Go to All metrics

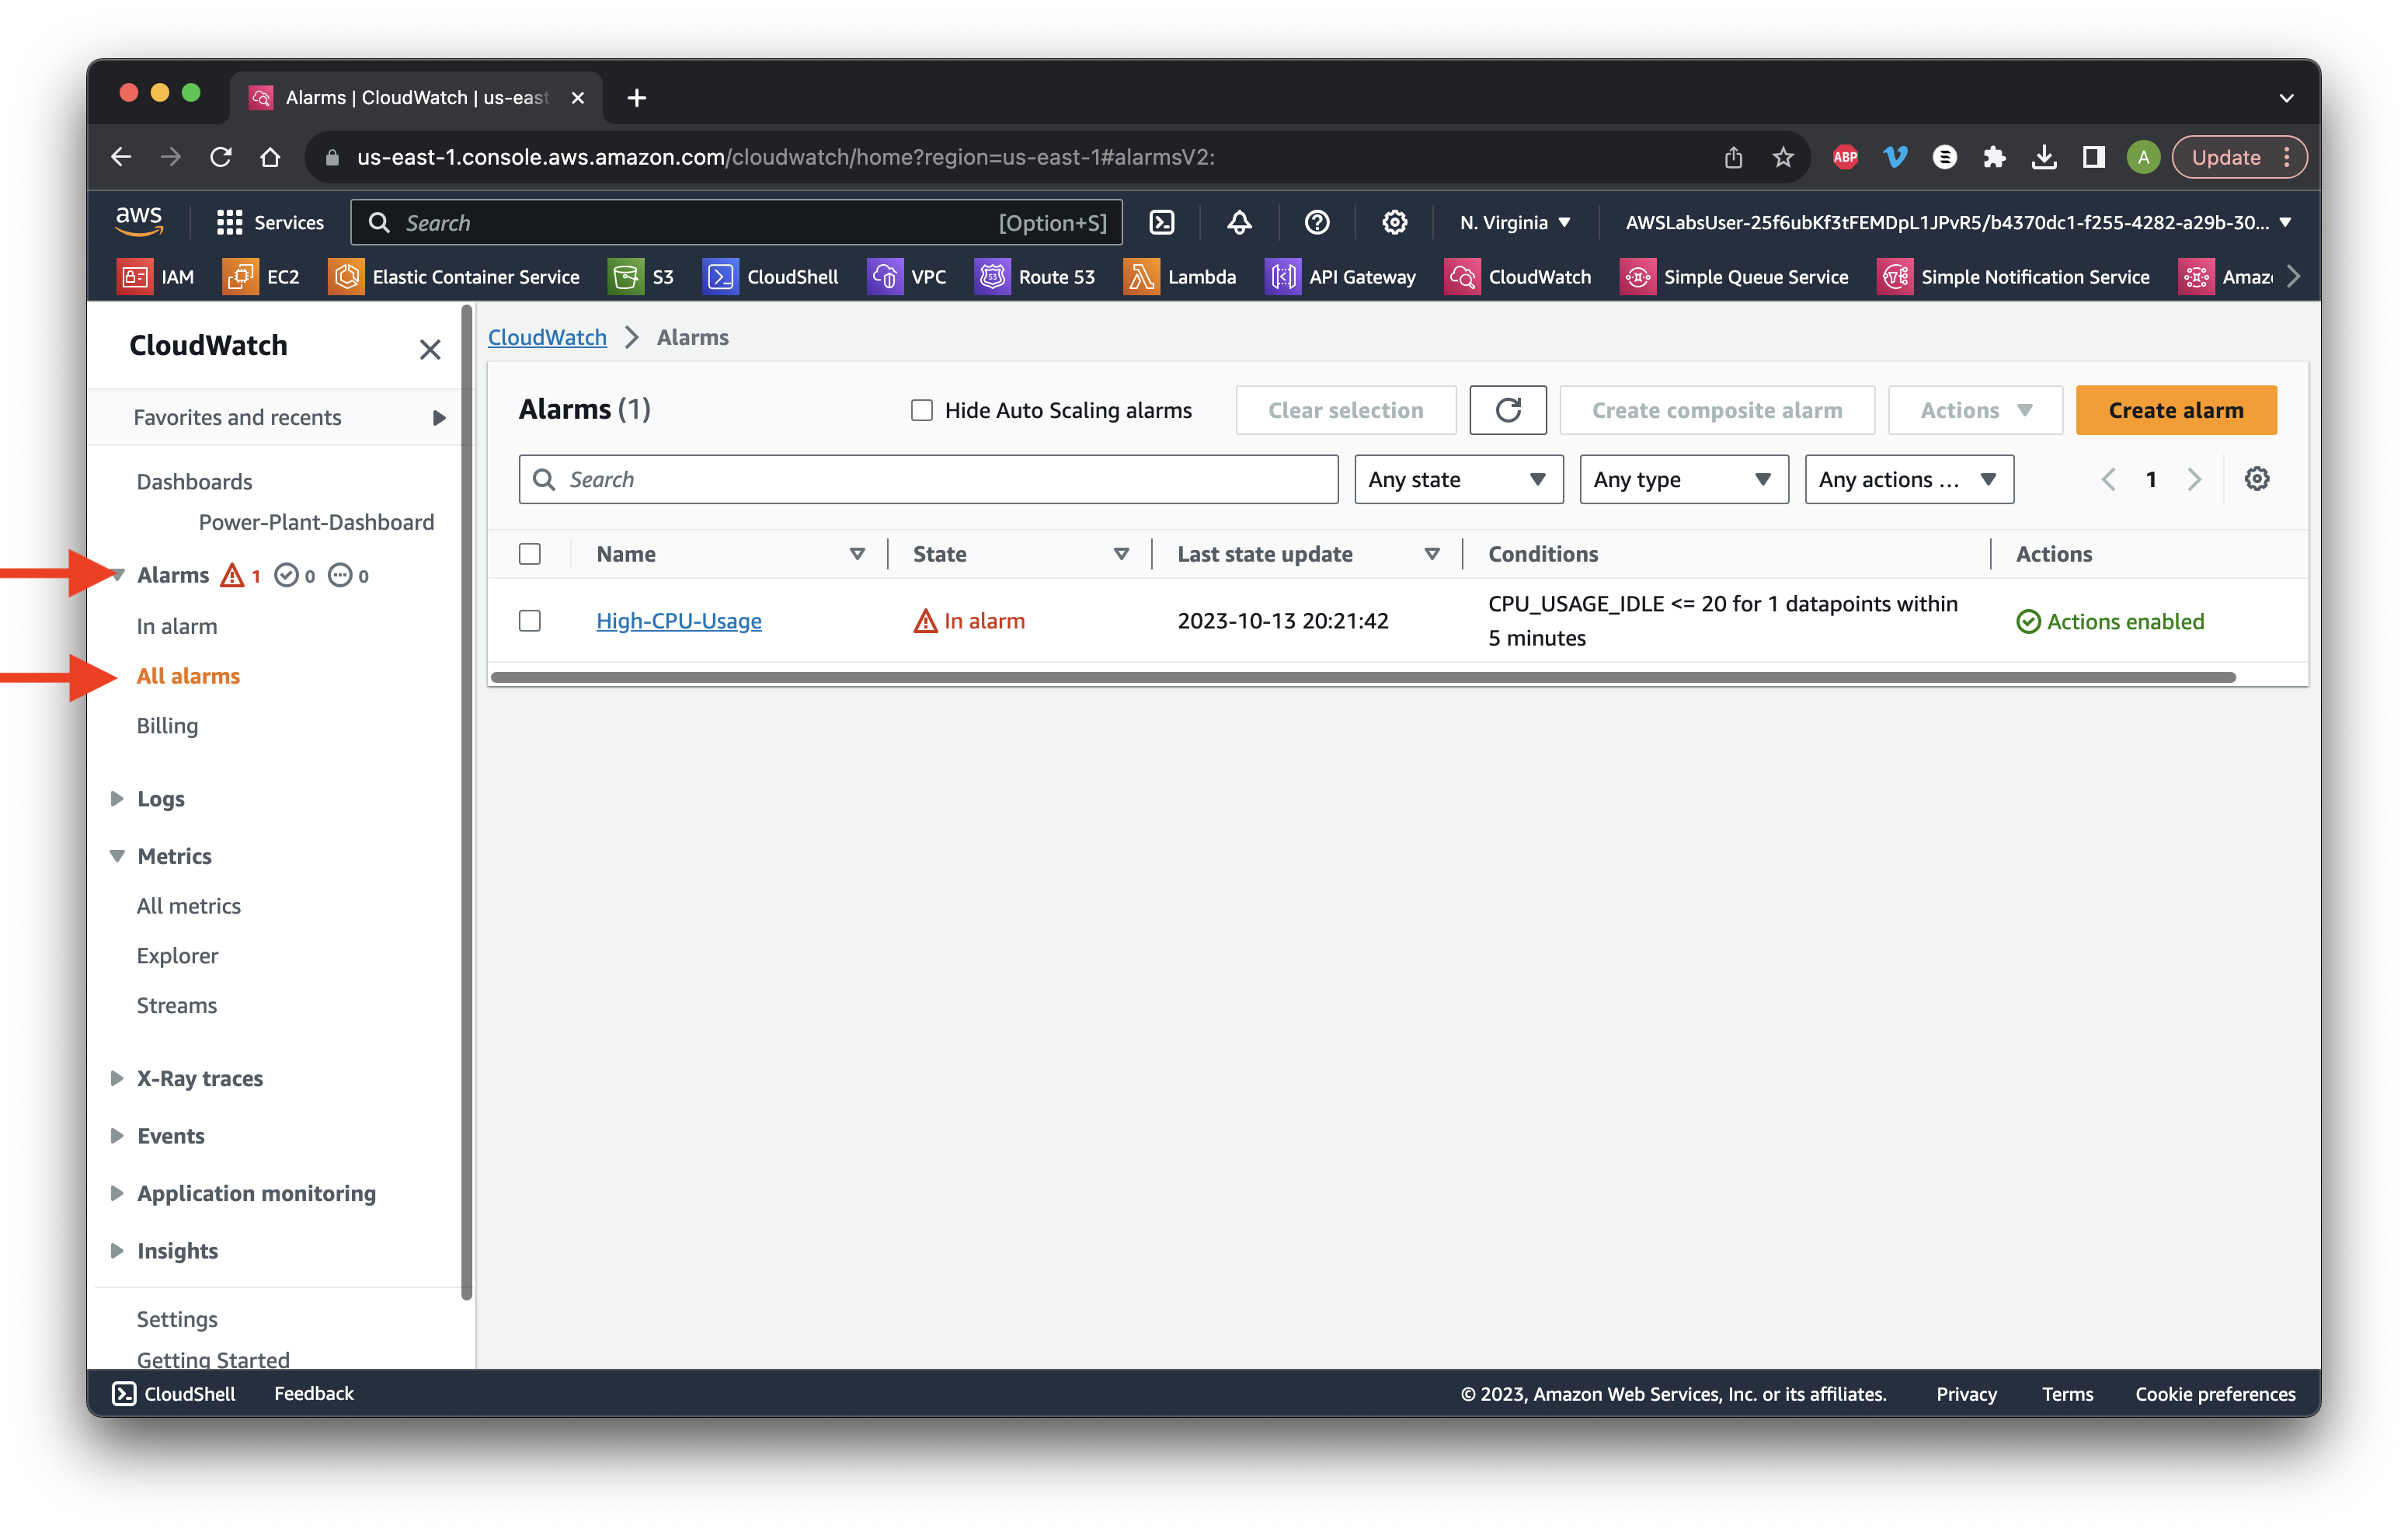[188, 906]
